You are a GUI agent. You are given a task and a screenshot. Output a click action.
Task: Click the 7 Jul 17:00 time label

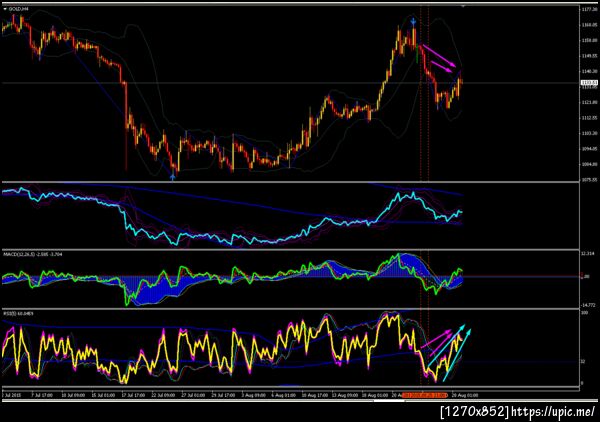pyautogui.click(x=42, y=395)
